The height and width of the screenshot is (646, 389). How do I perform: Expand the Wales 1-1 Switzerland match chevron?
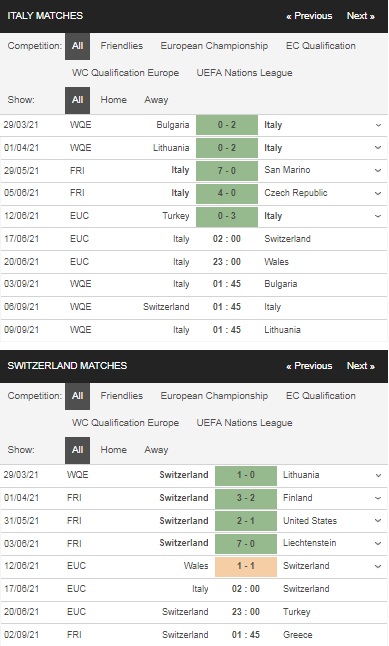pos(378,566)
